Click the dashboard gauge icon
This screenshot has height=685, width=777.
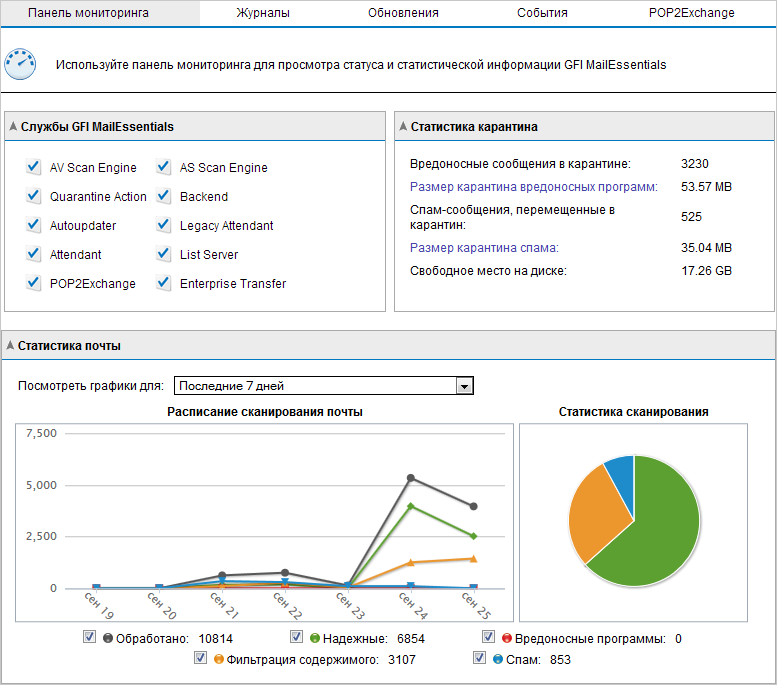(x=20, y=64)
